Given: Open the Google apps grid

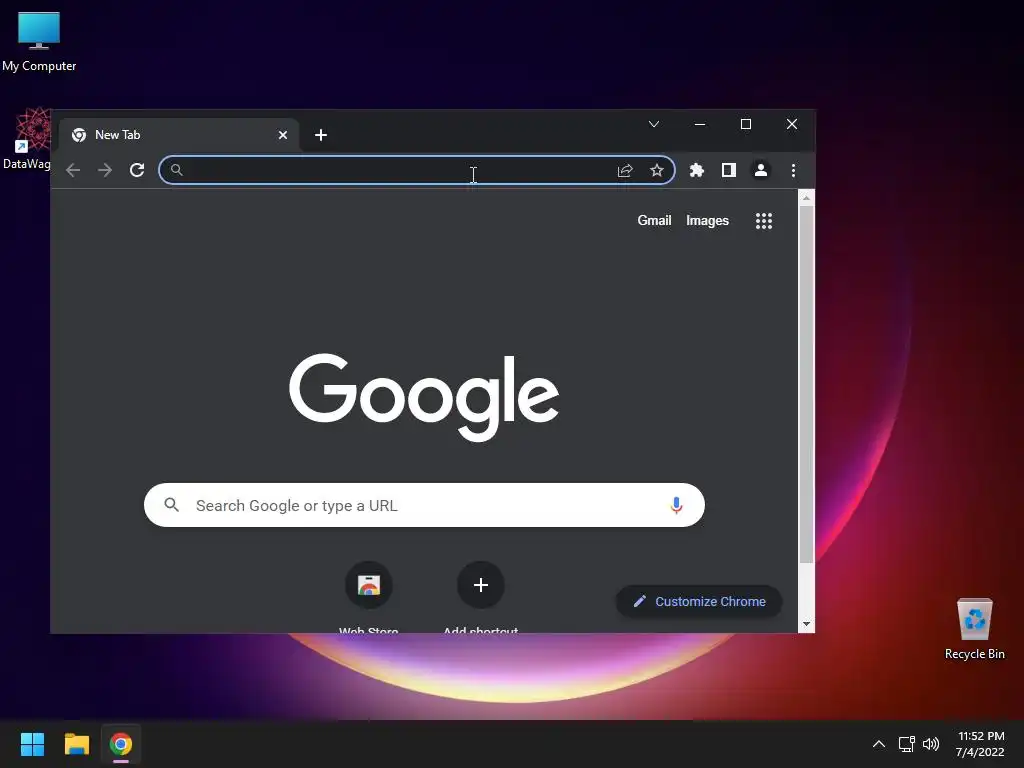Looking at the screenshot, I should [x=764, y=221].
